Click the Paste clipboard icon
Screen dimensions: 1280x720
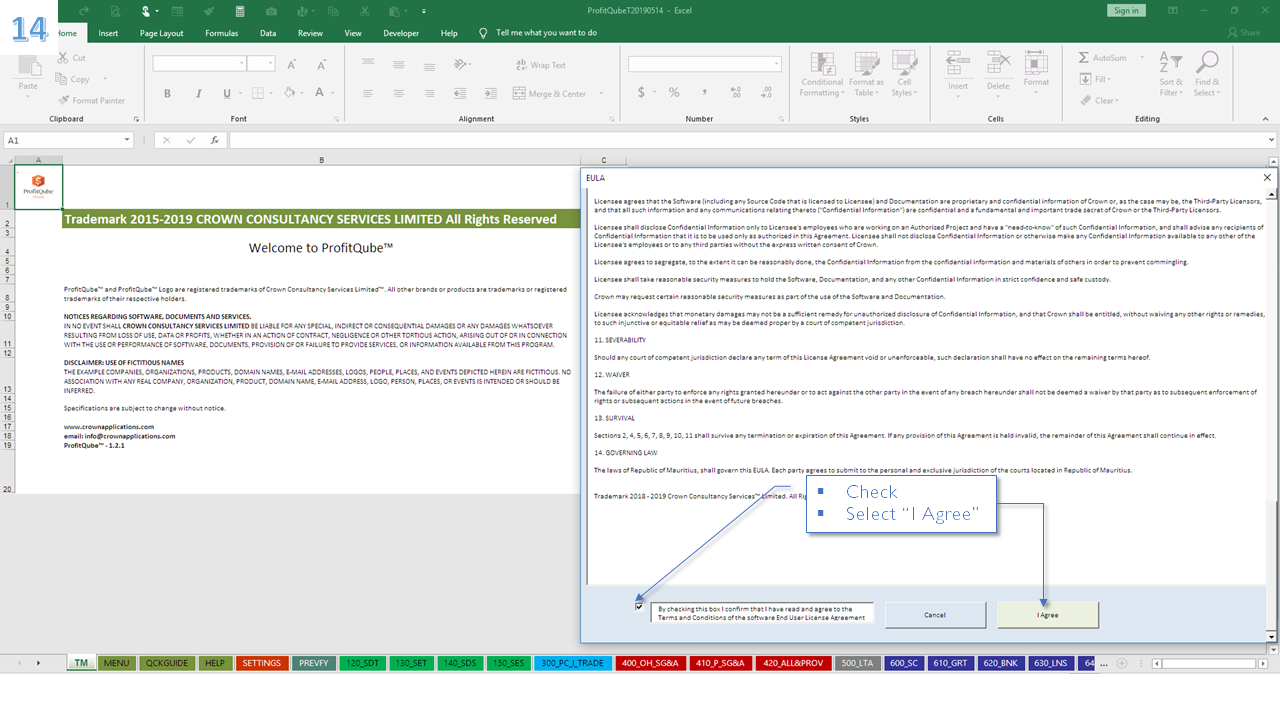[x=28, y=66]
